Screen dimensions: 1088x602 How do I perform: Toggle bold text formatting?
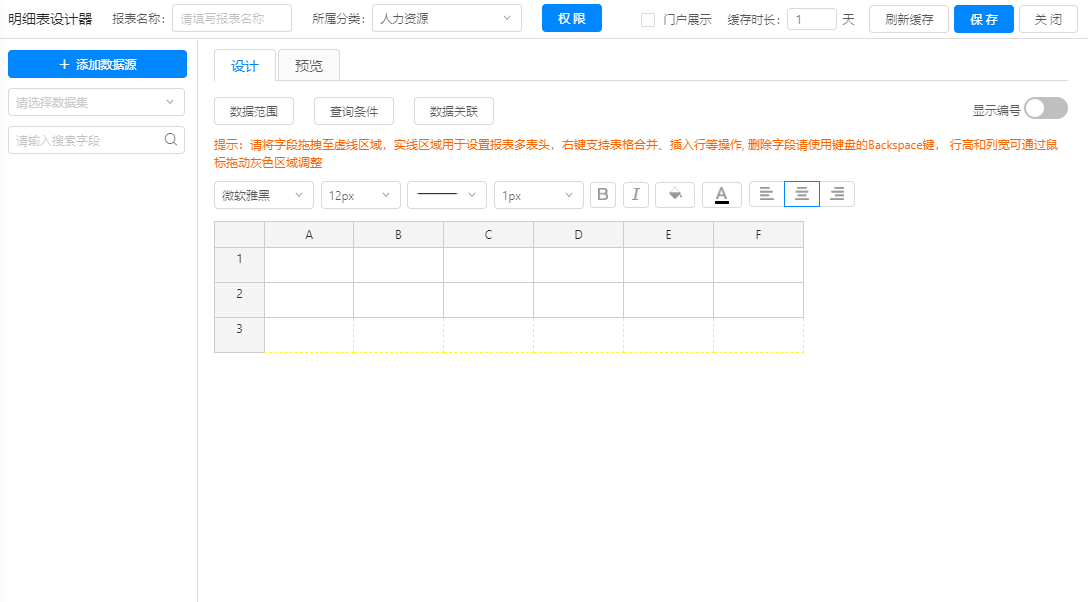pyautogui.click(x=603, y=195)
